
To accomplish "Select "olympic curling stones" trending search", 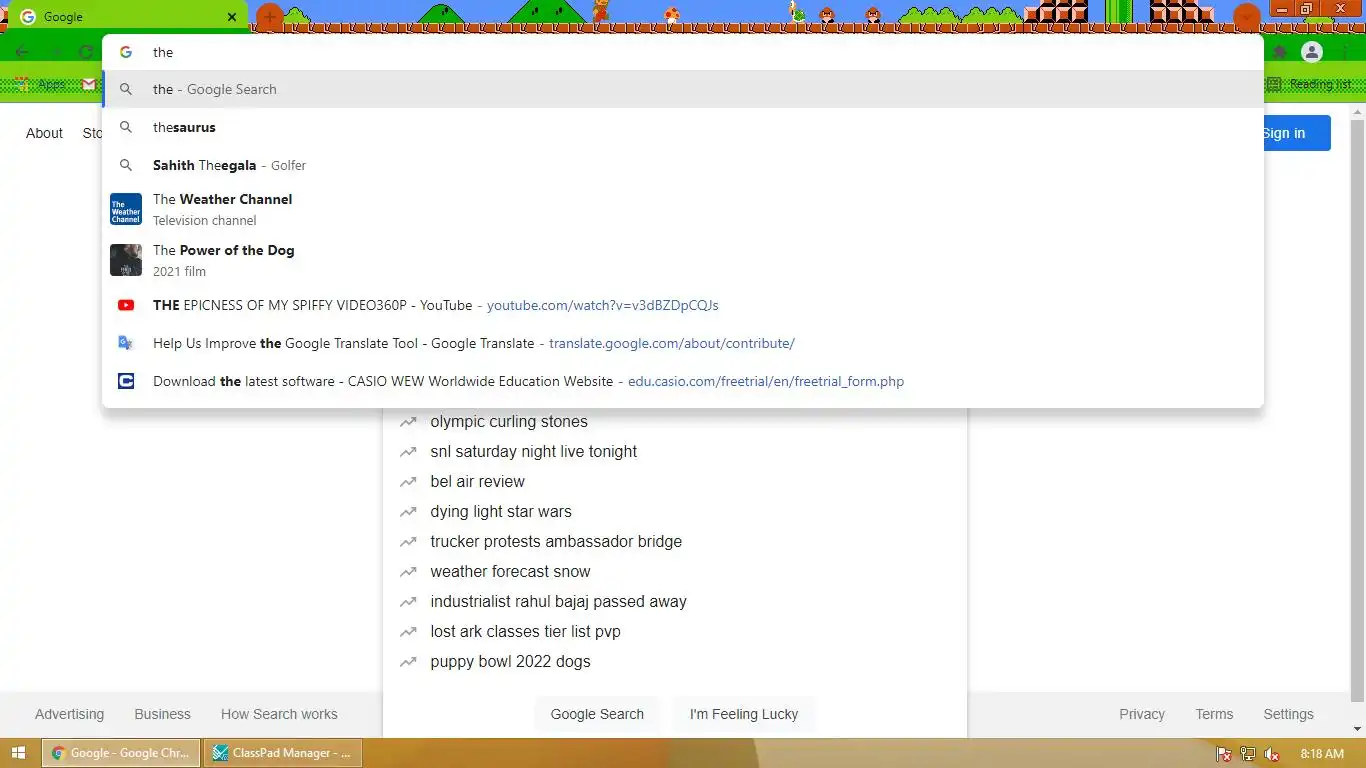I will [x=675, y=422].
